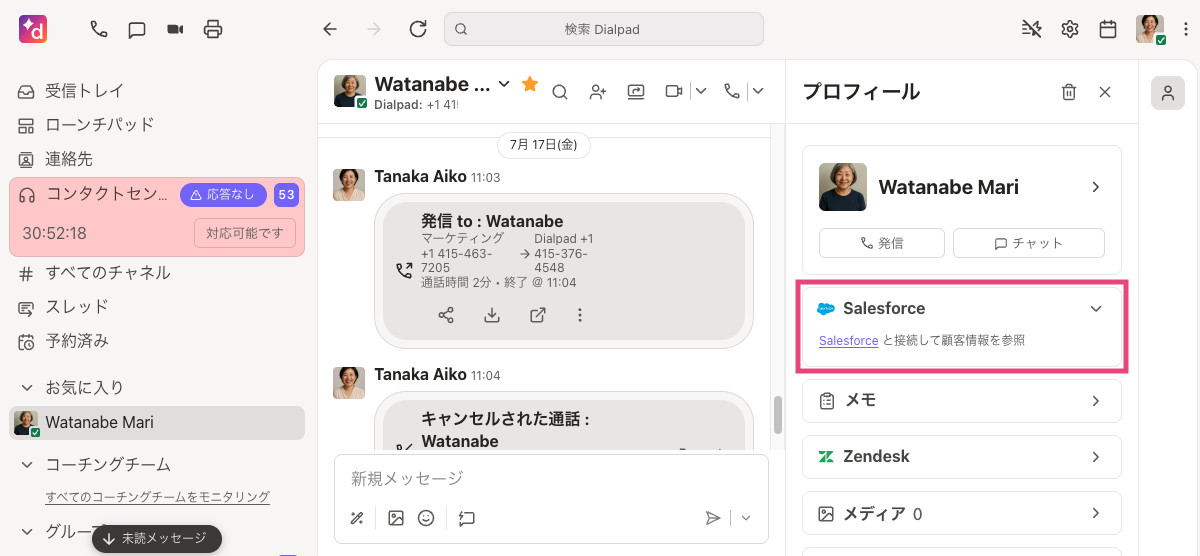
Task: Send the message with arrow icon
Action: (713, 518)
